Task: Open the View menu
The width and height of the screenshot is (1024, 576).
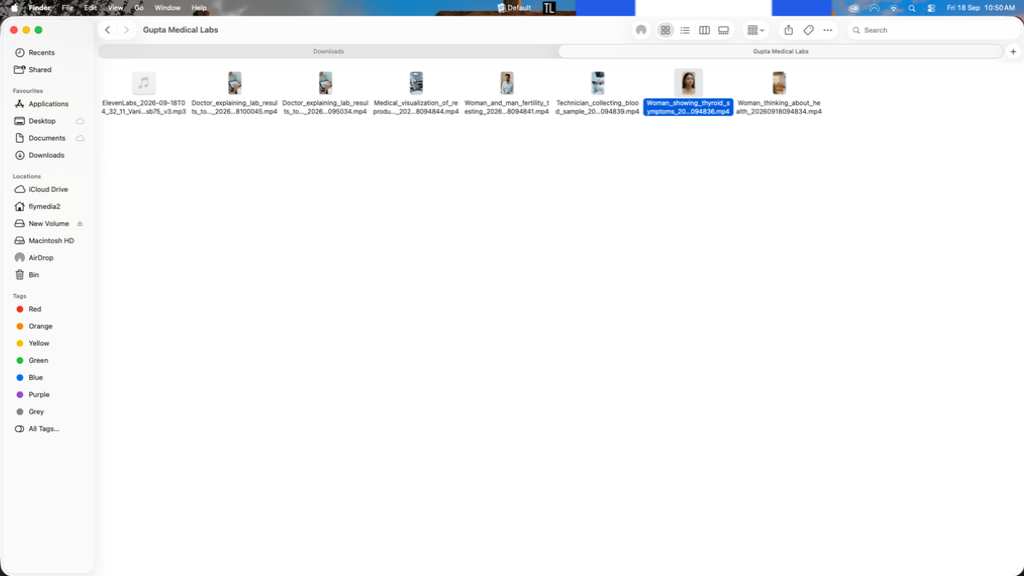Action: (x=115, y=8)
